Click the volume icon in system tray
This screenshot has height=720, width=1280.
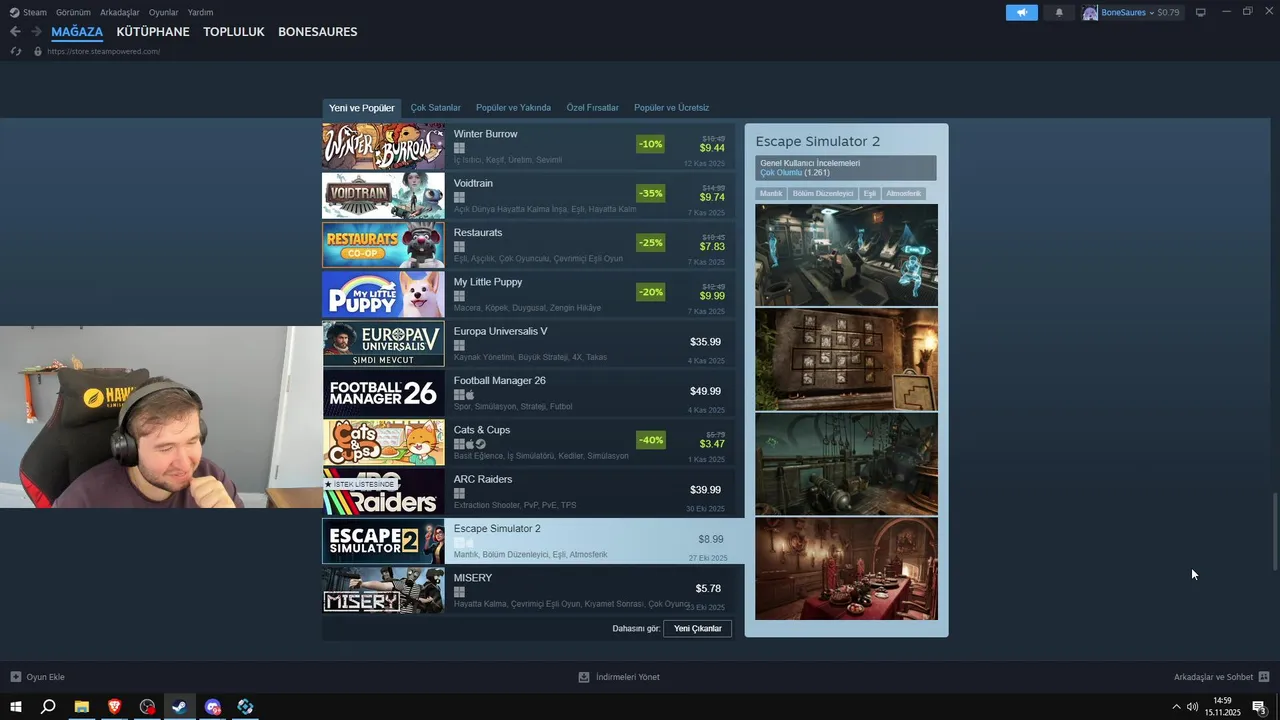(1192, 707)
